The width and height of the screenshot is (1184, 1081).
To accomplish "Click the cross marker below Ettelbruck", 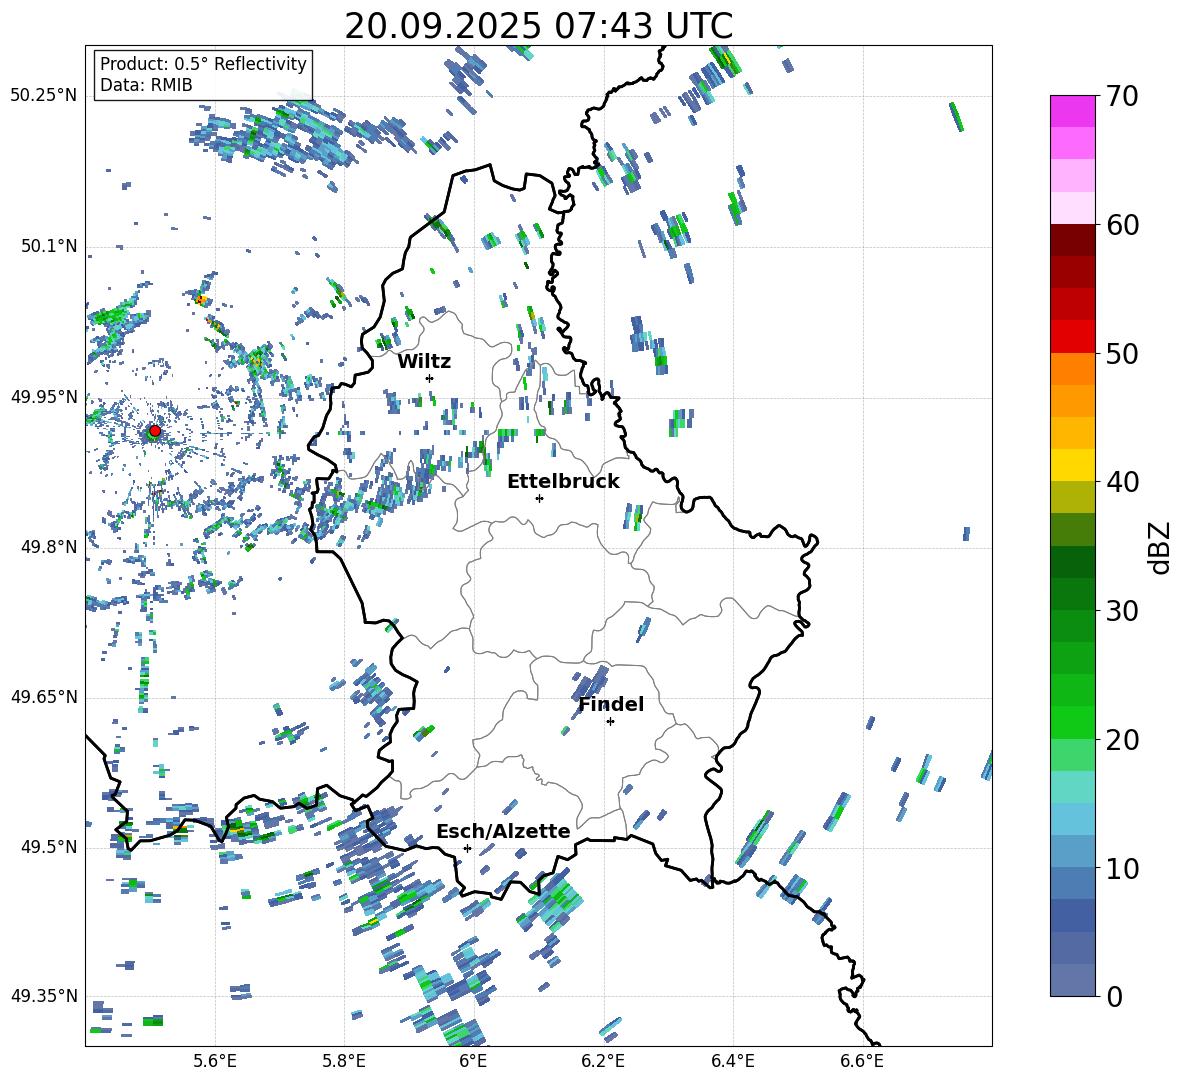I will (x=539, y=498).
